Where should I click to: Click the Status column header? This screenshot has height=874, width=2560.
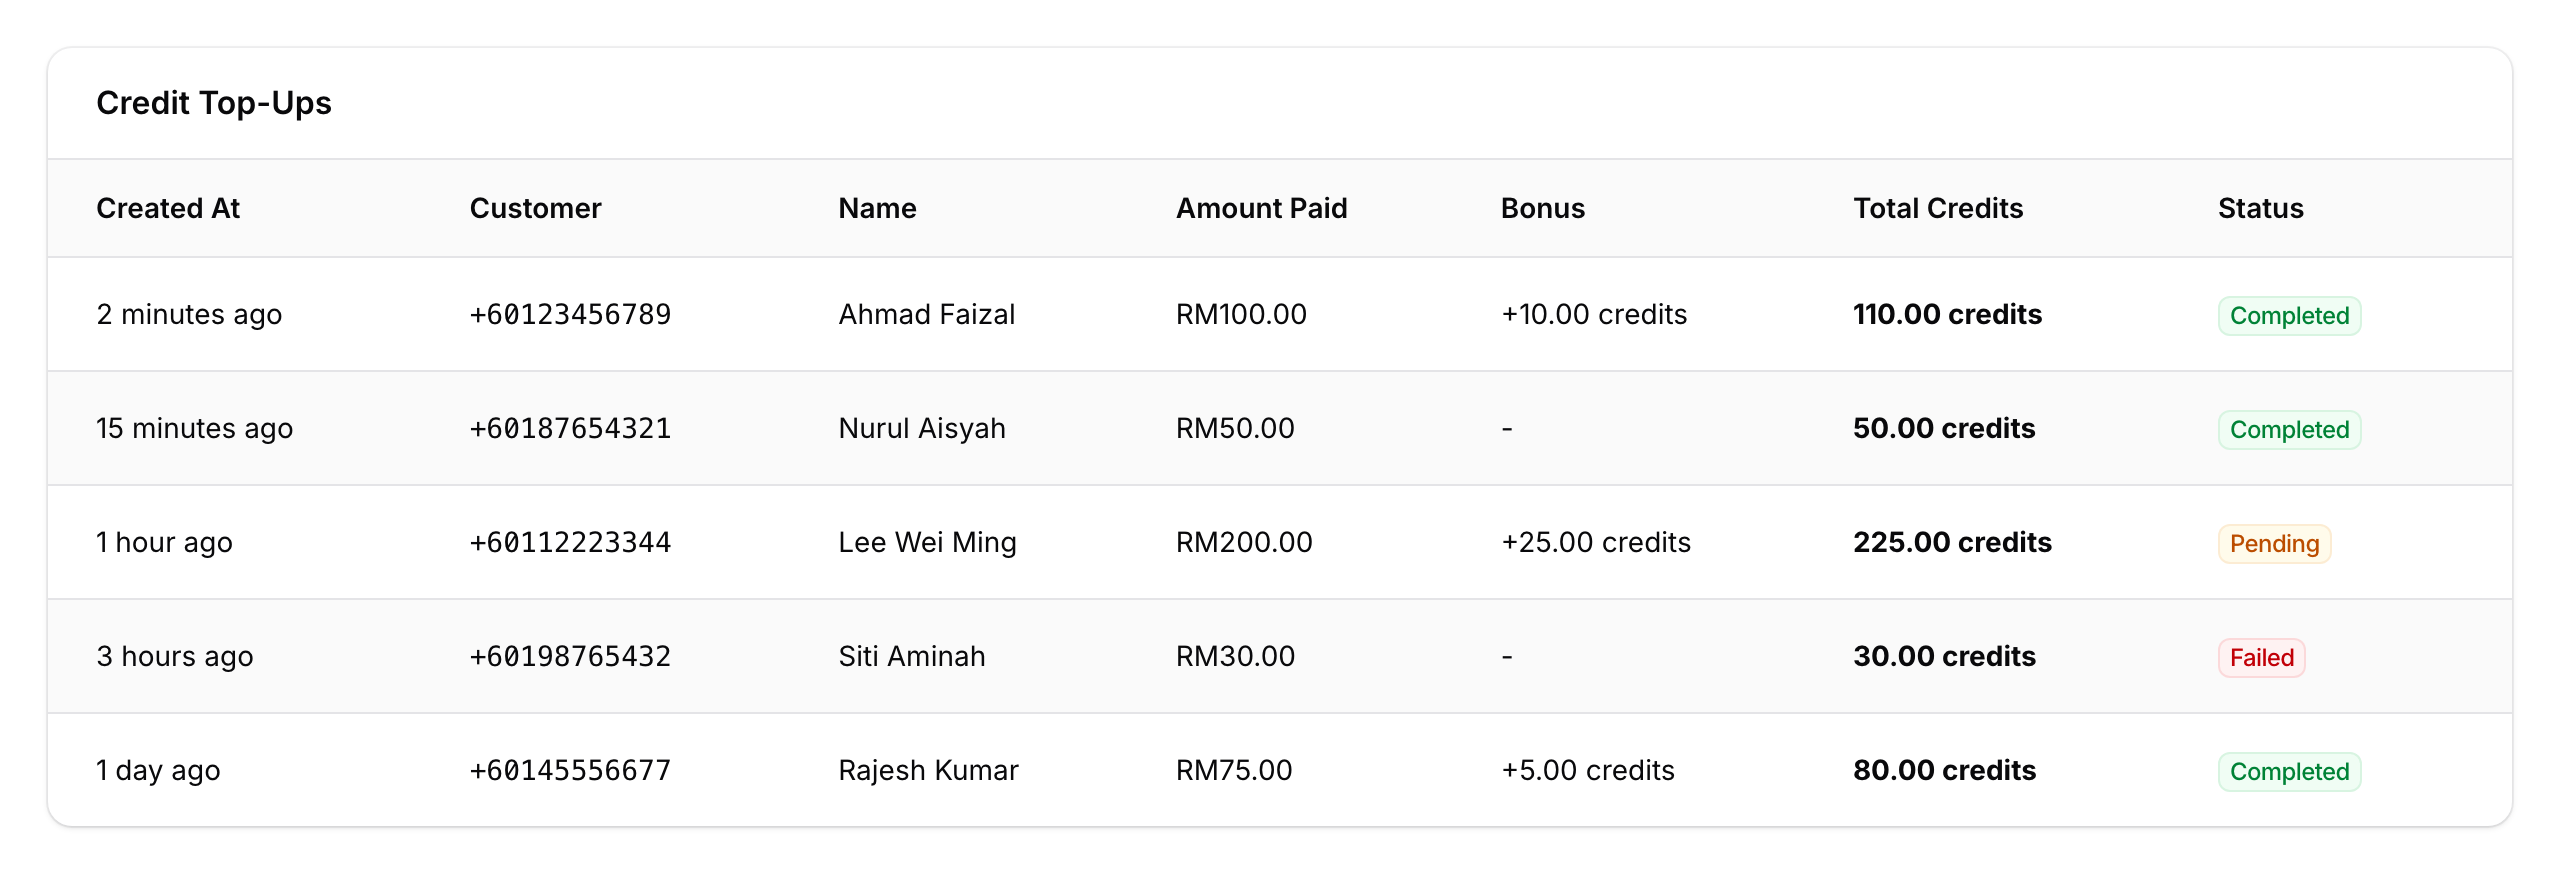[2259, 208]
